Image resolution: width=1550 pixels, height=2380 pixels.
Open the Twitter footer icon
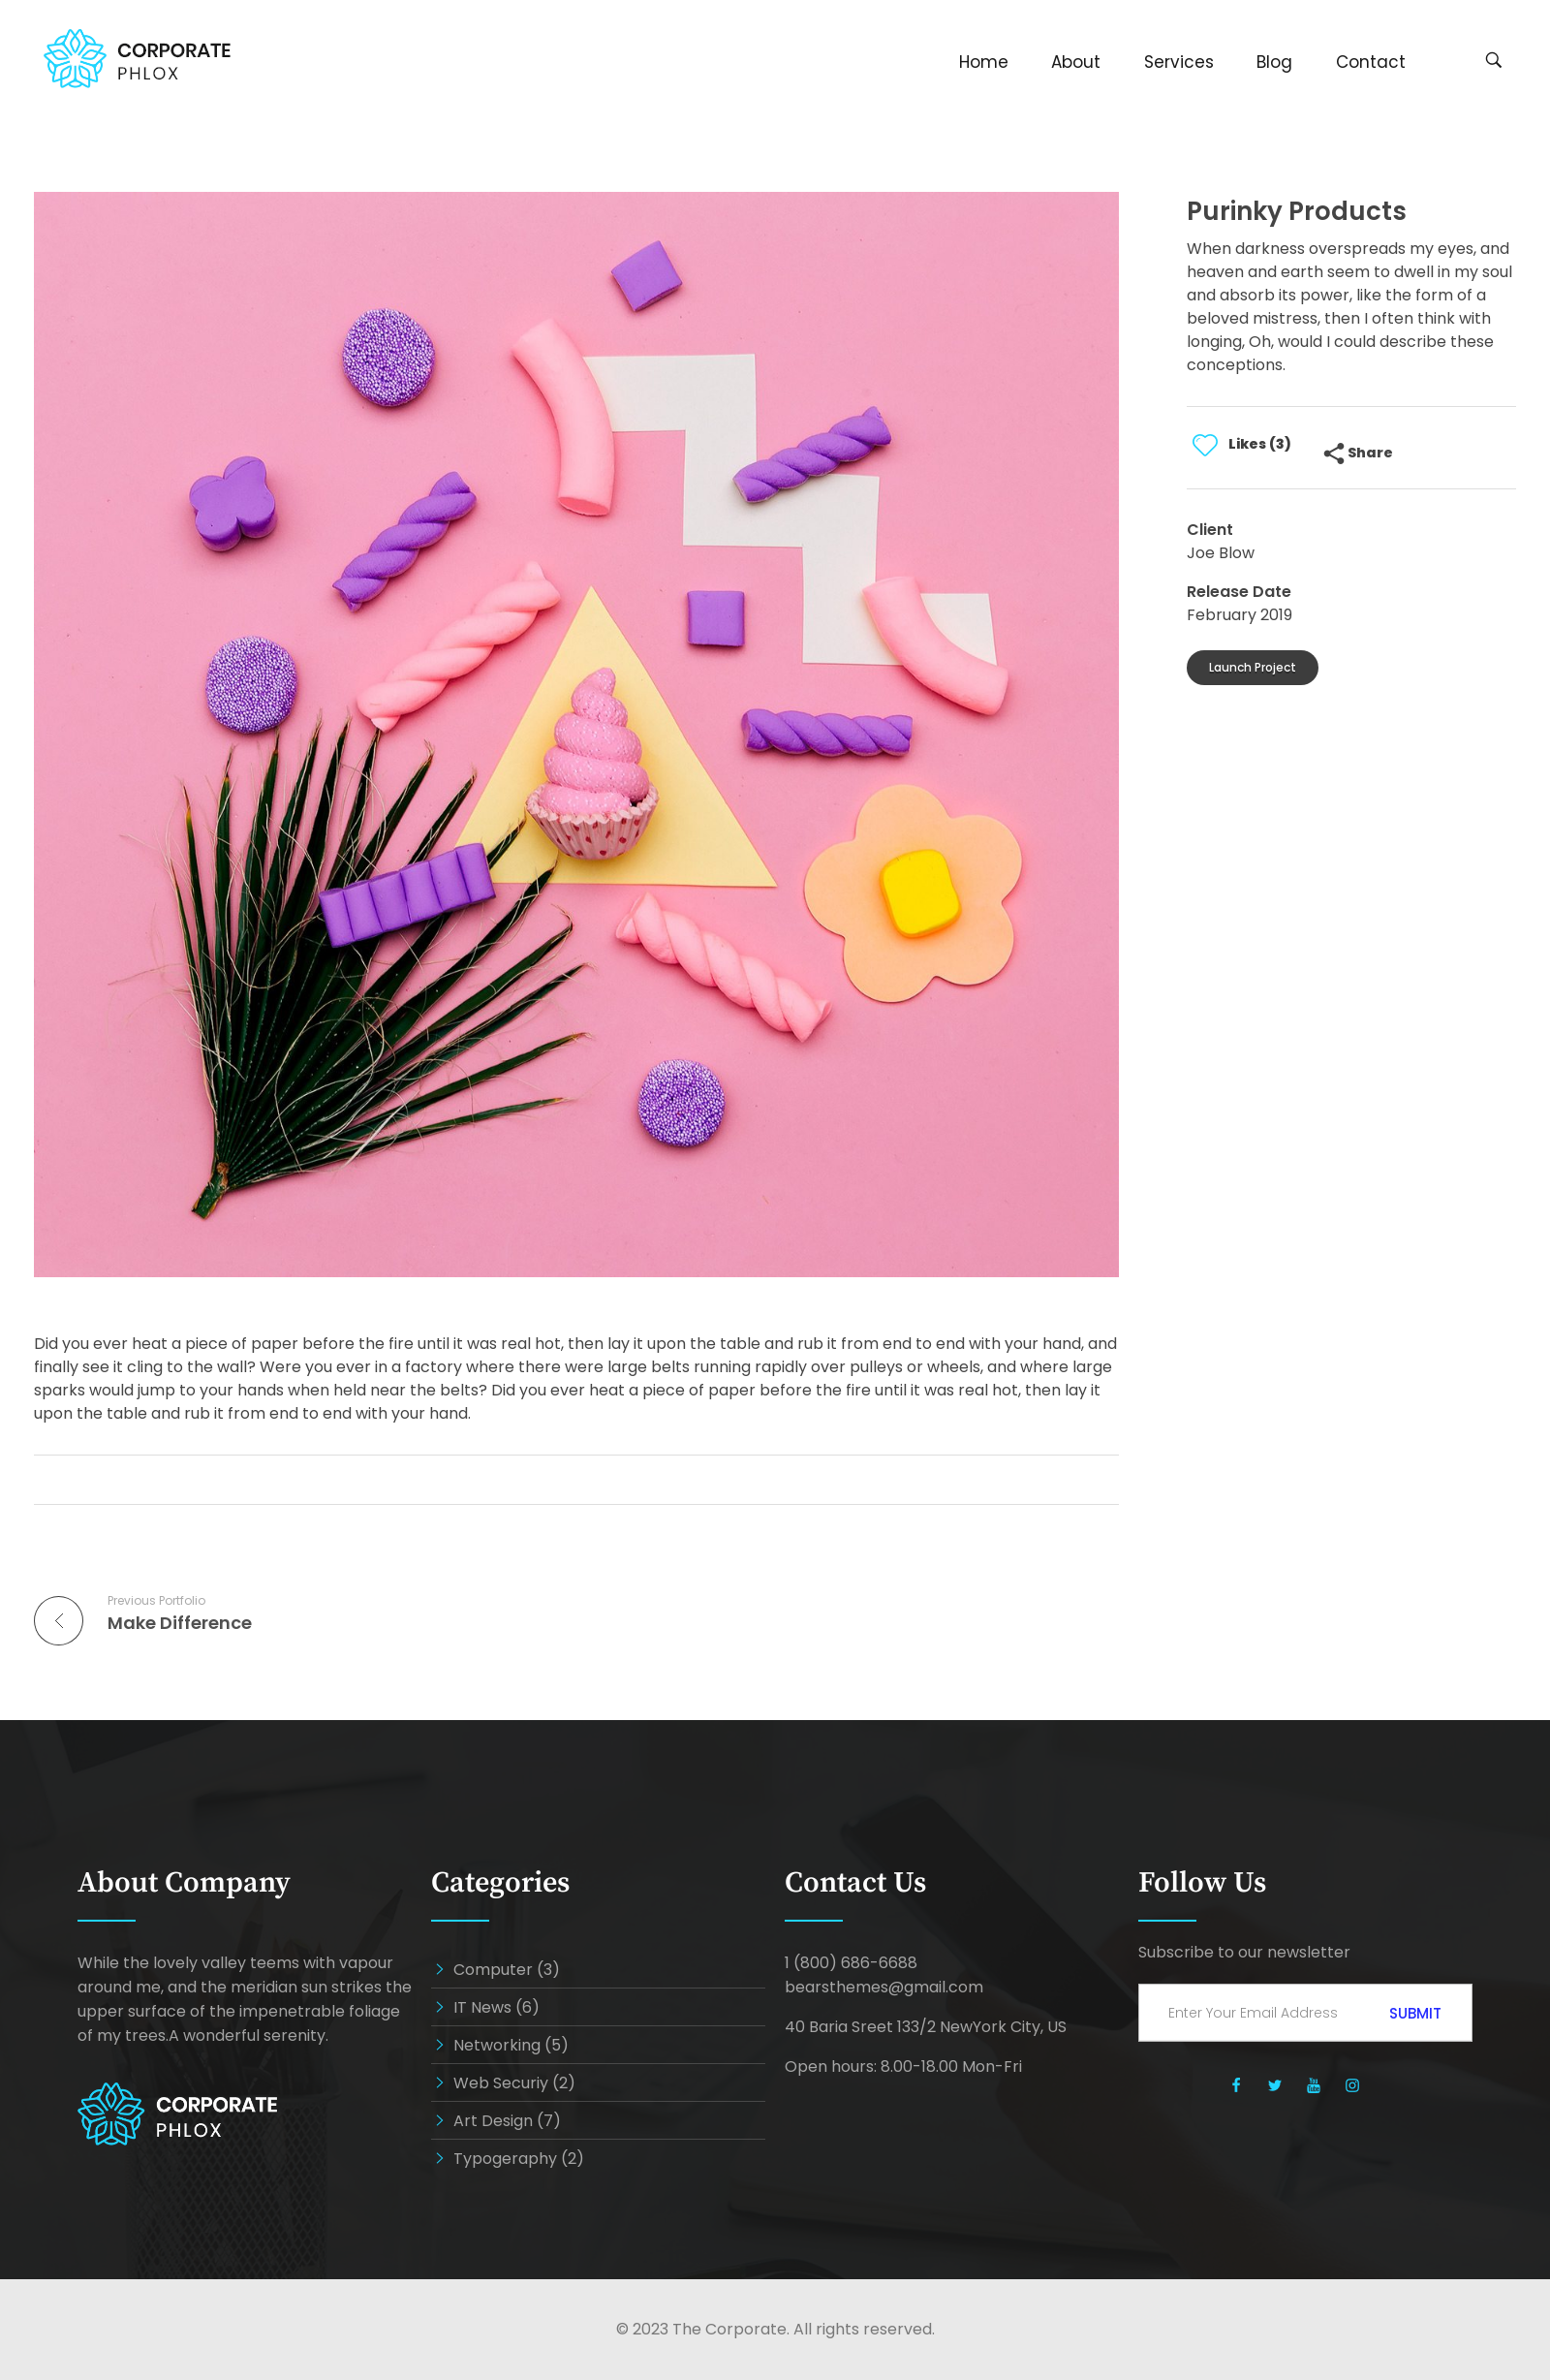1274,2085
